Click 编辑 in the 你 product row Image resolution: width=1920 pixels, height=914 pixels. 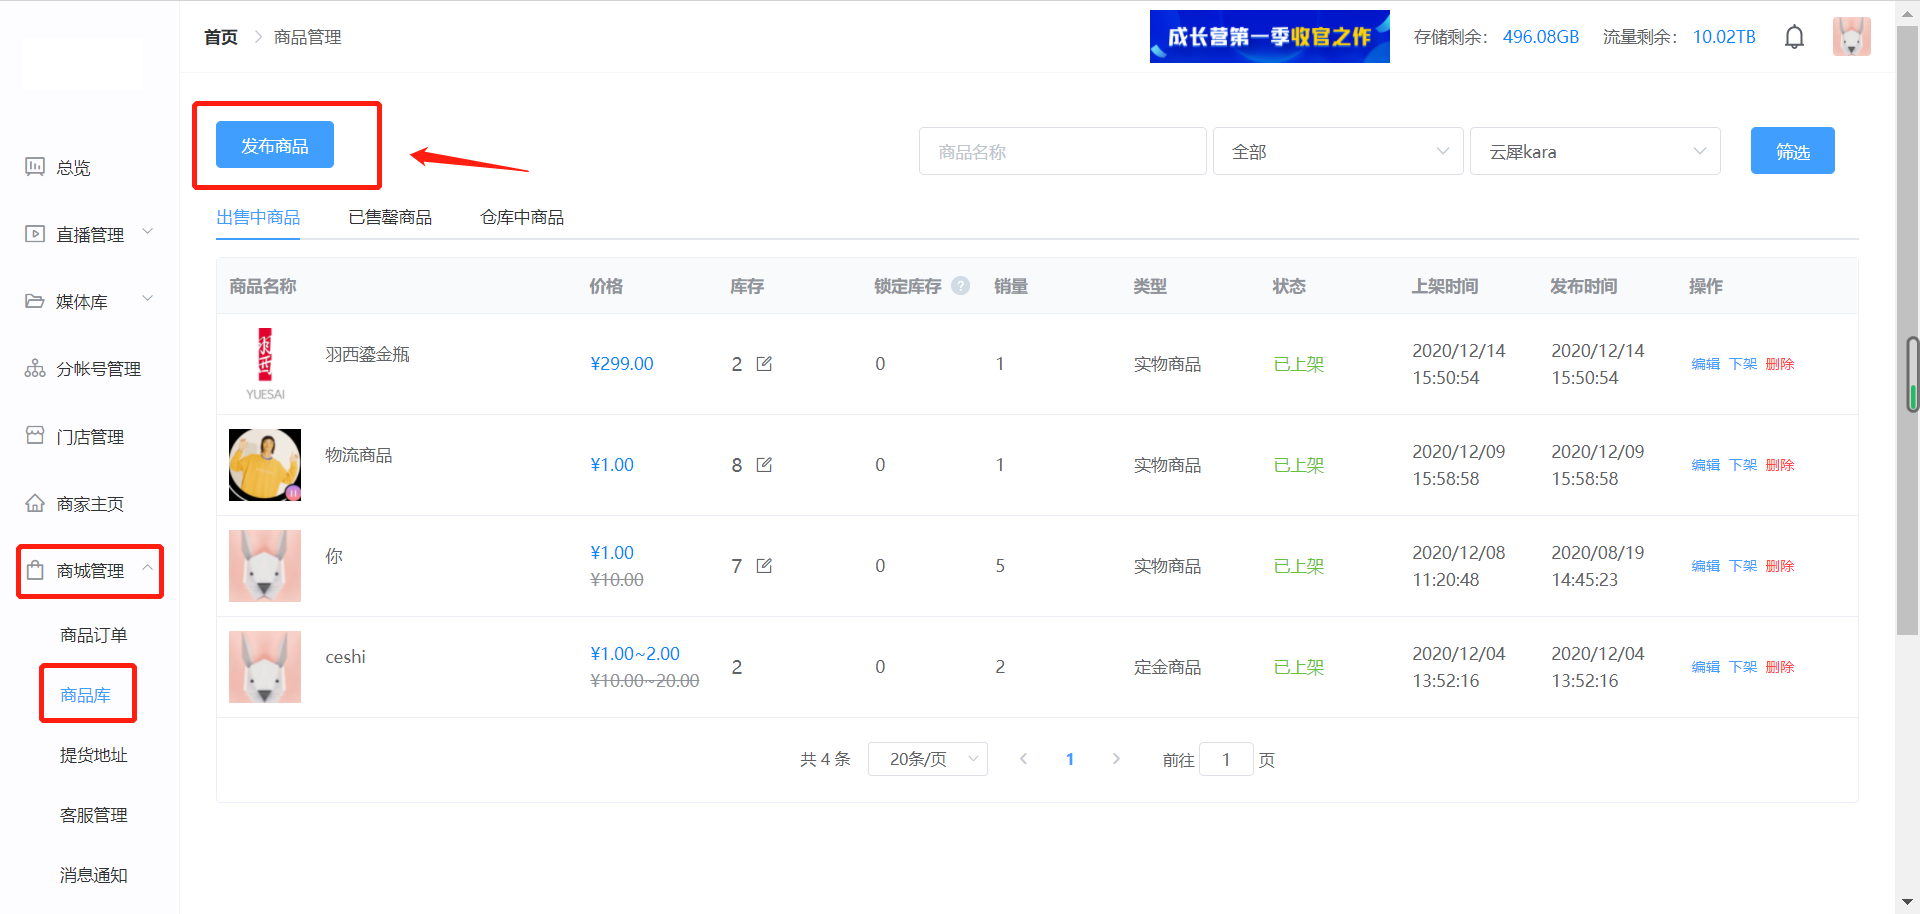(x=1706, y=566)
